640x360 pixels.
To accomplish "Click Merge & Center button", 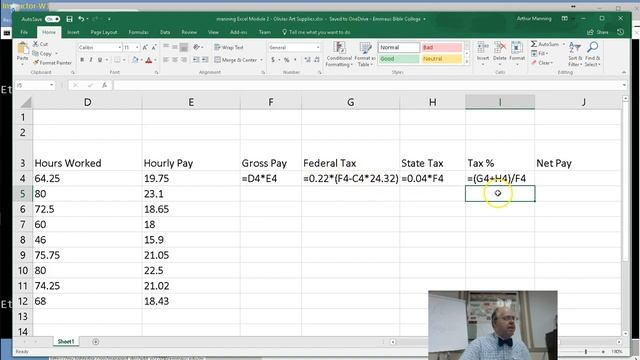I will (x=236, y=60).
